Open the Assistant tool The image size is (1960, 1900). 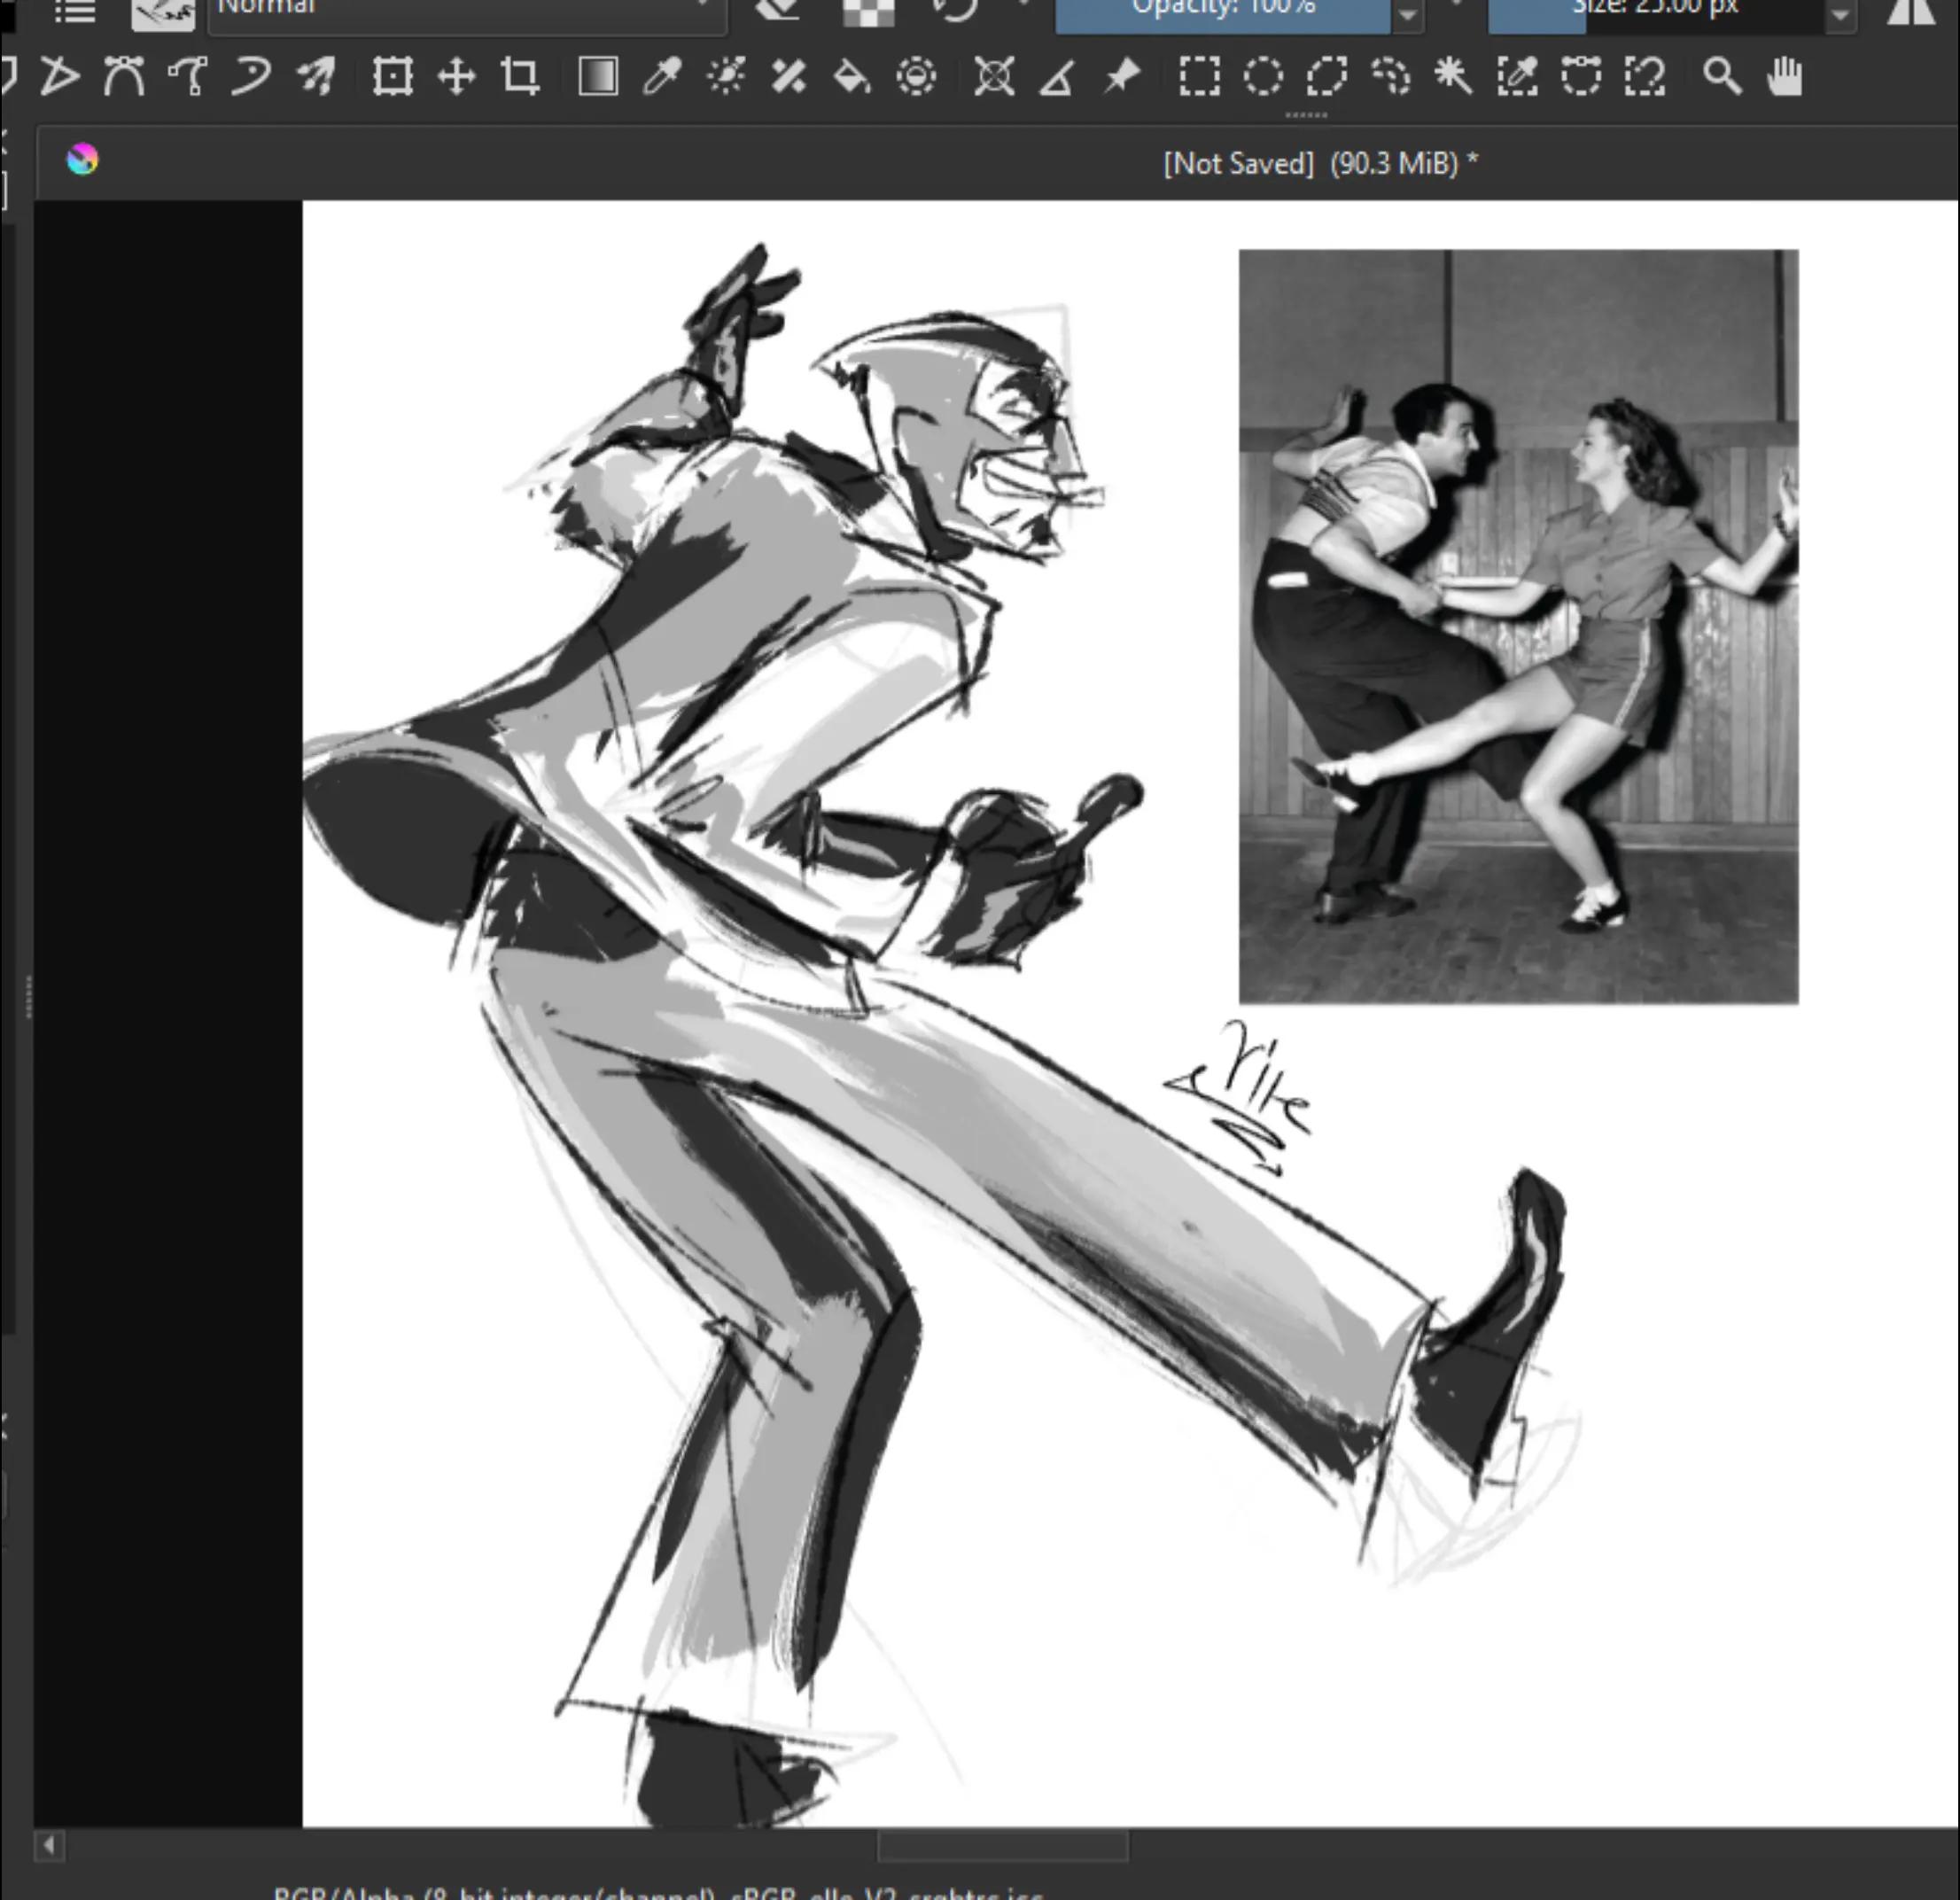pyautogui.click(x=994, y=77)
